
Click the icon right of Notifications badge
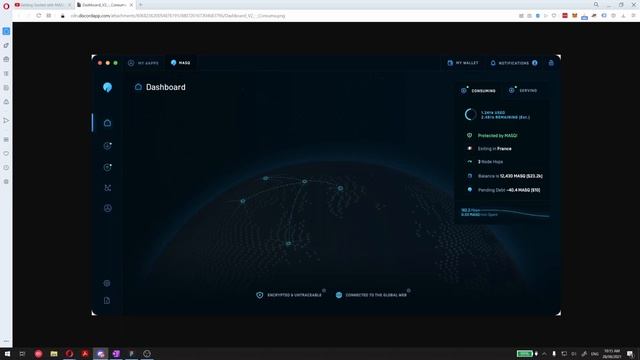pyautogui.click(x=551, y=63)
